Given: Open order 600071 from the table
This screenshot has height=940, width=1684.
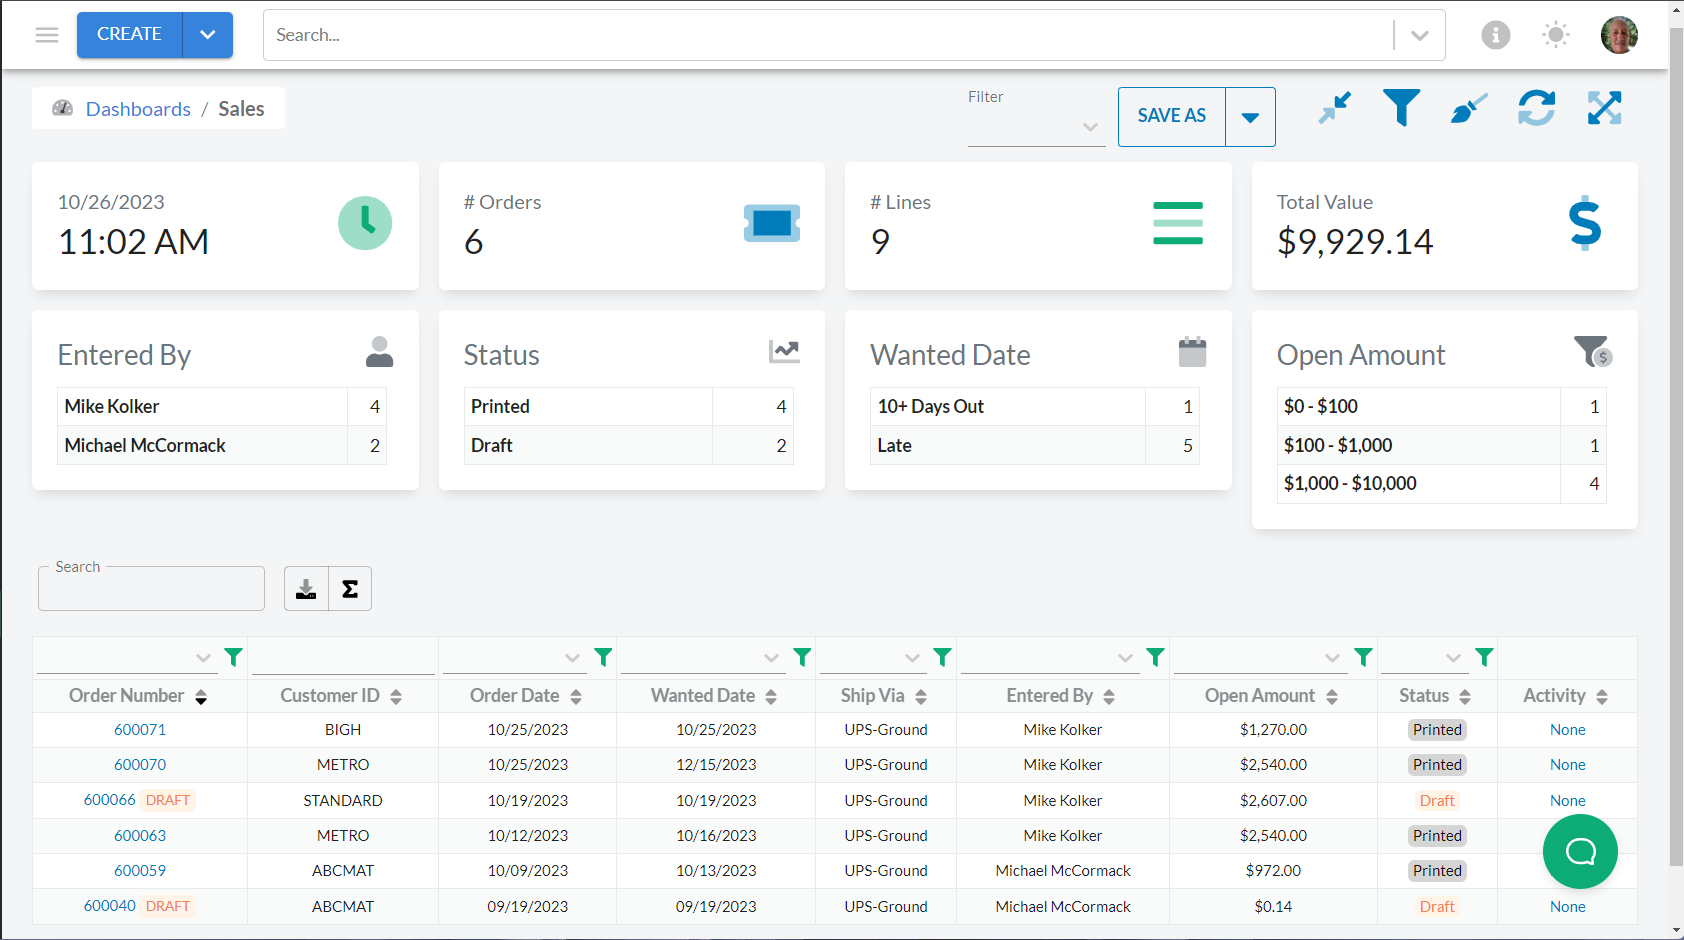Looking at the screenshot, I should coord(139,729).
